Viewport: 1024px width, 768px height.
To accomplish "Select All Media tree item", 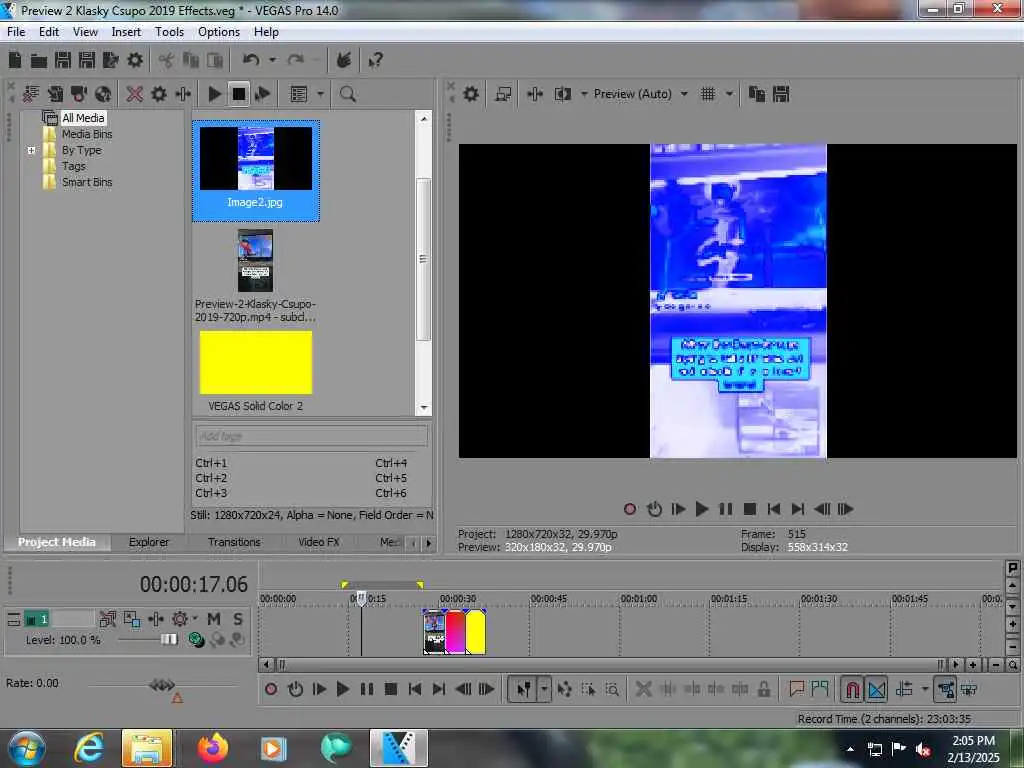I will click(x=82, y=118).
